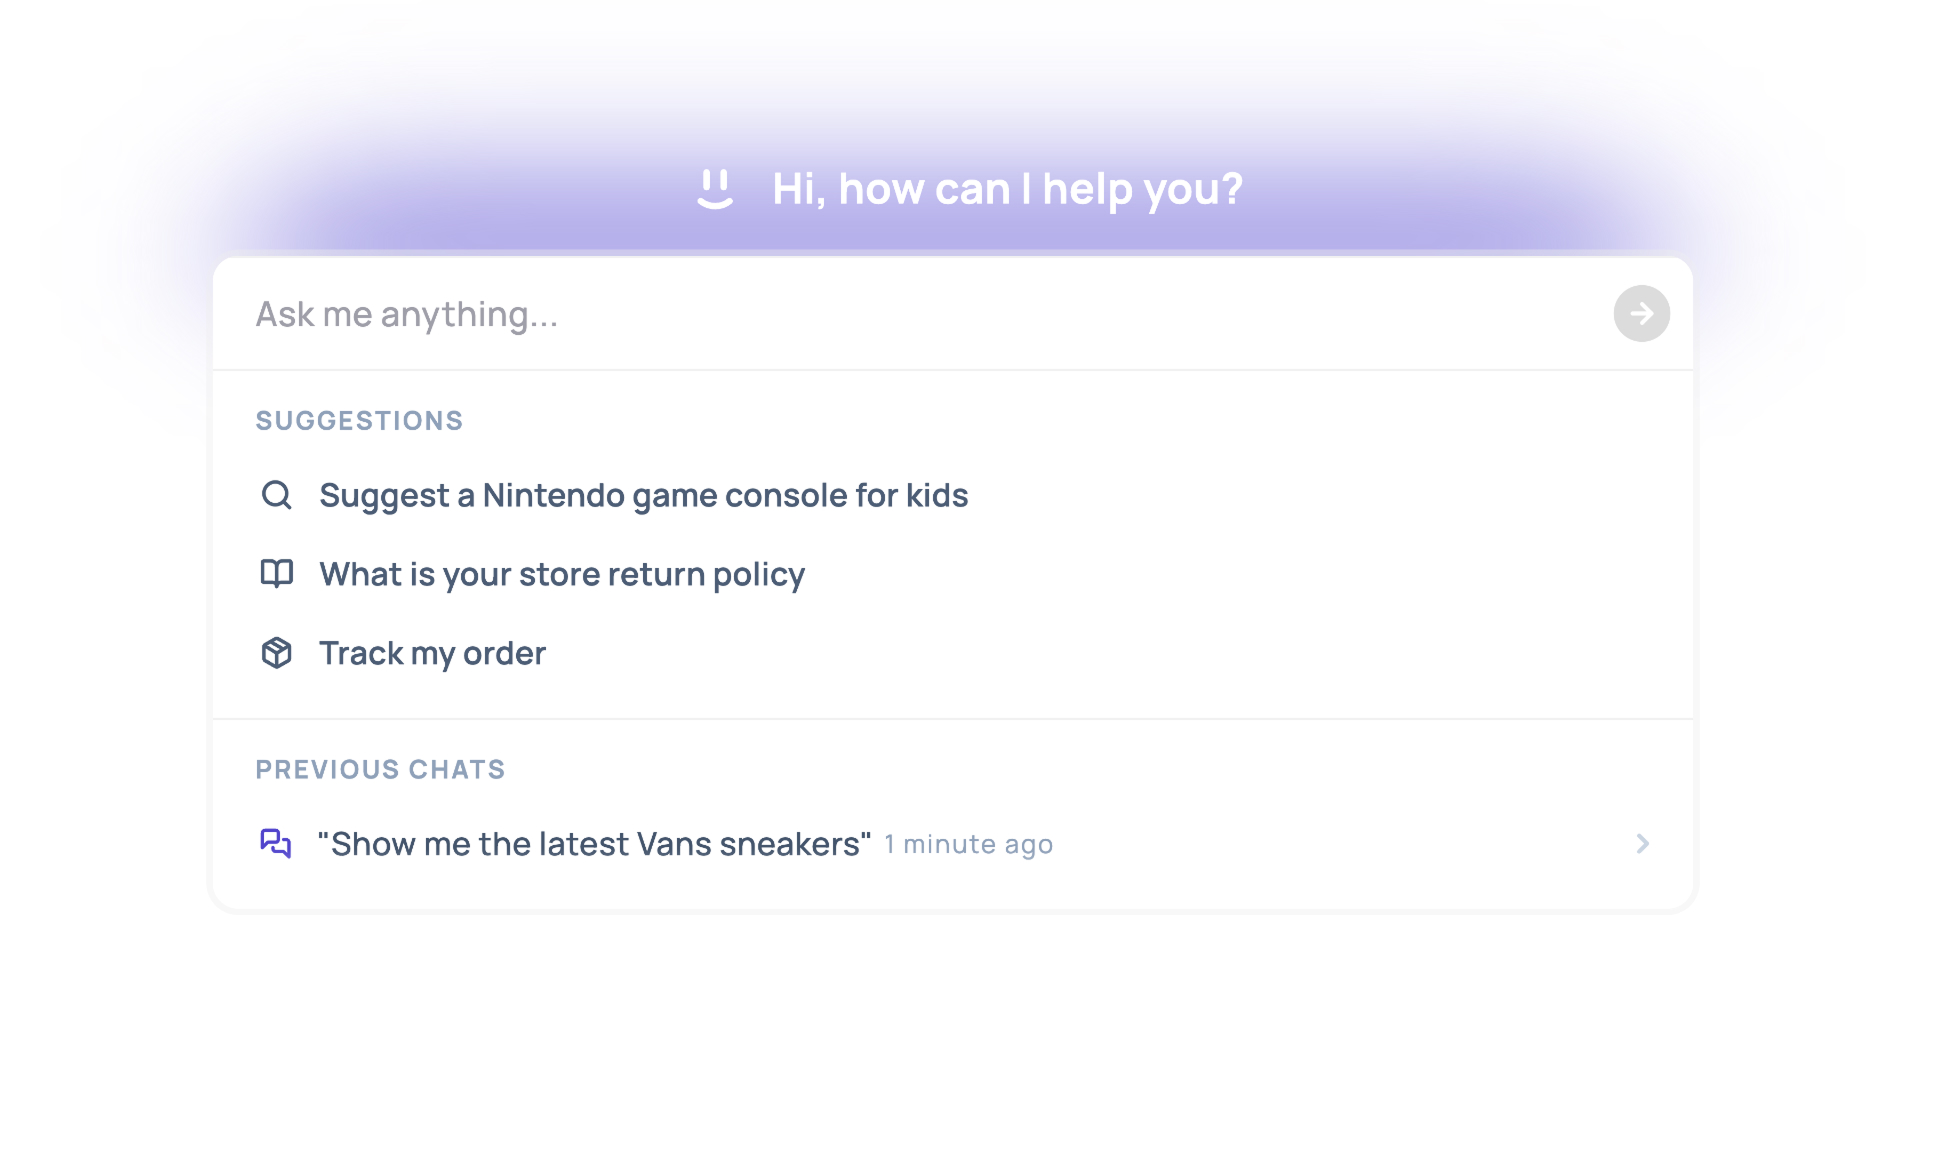Viewport: 1938px width, 1156px height.
Task: Open previous chat via right chevron
Action: [x=1642, y=844]
